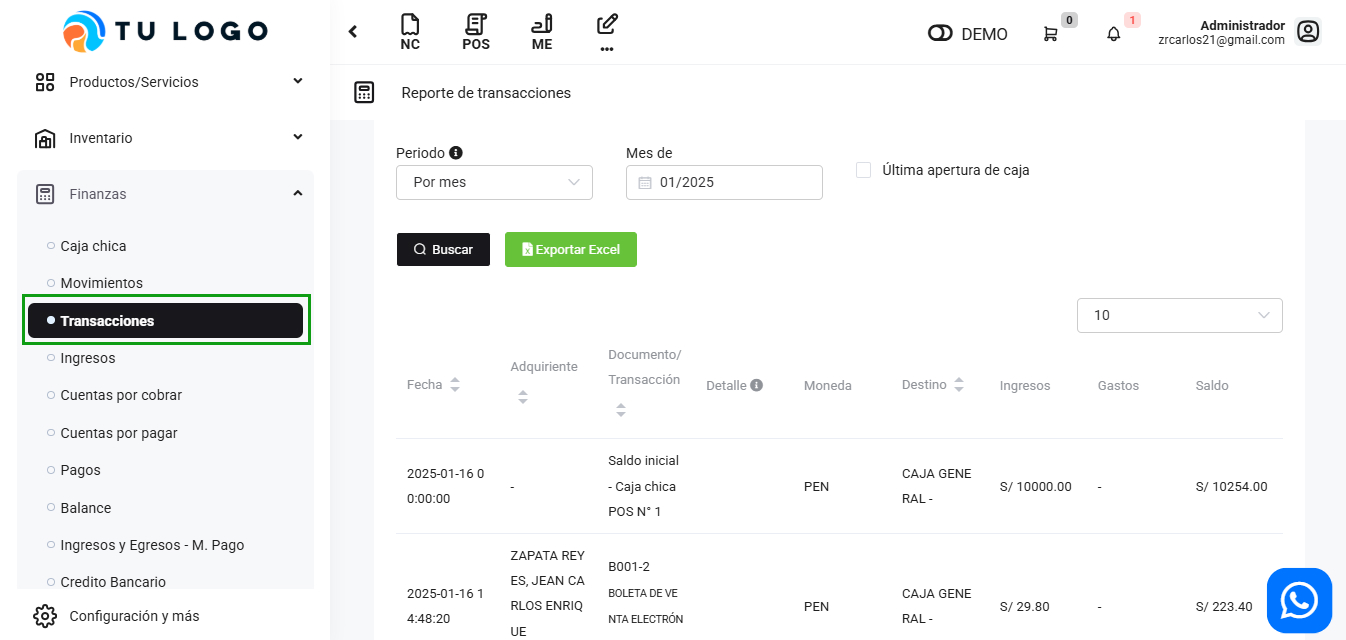Open the notifications bell
The height and width of the screenshot is (640, 1346).
click(x=1113, y=34)
